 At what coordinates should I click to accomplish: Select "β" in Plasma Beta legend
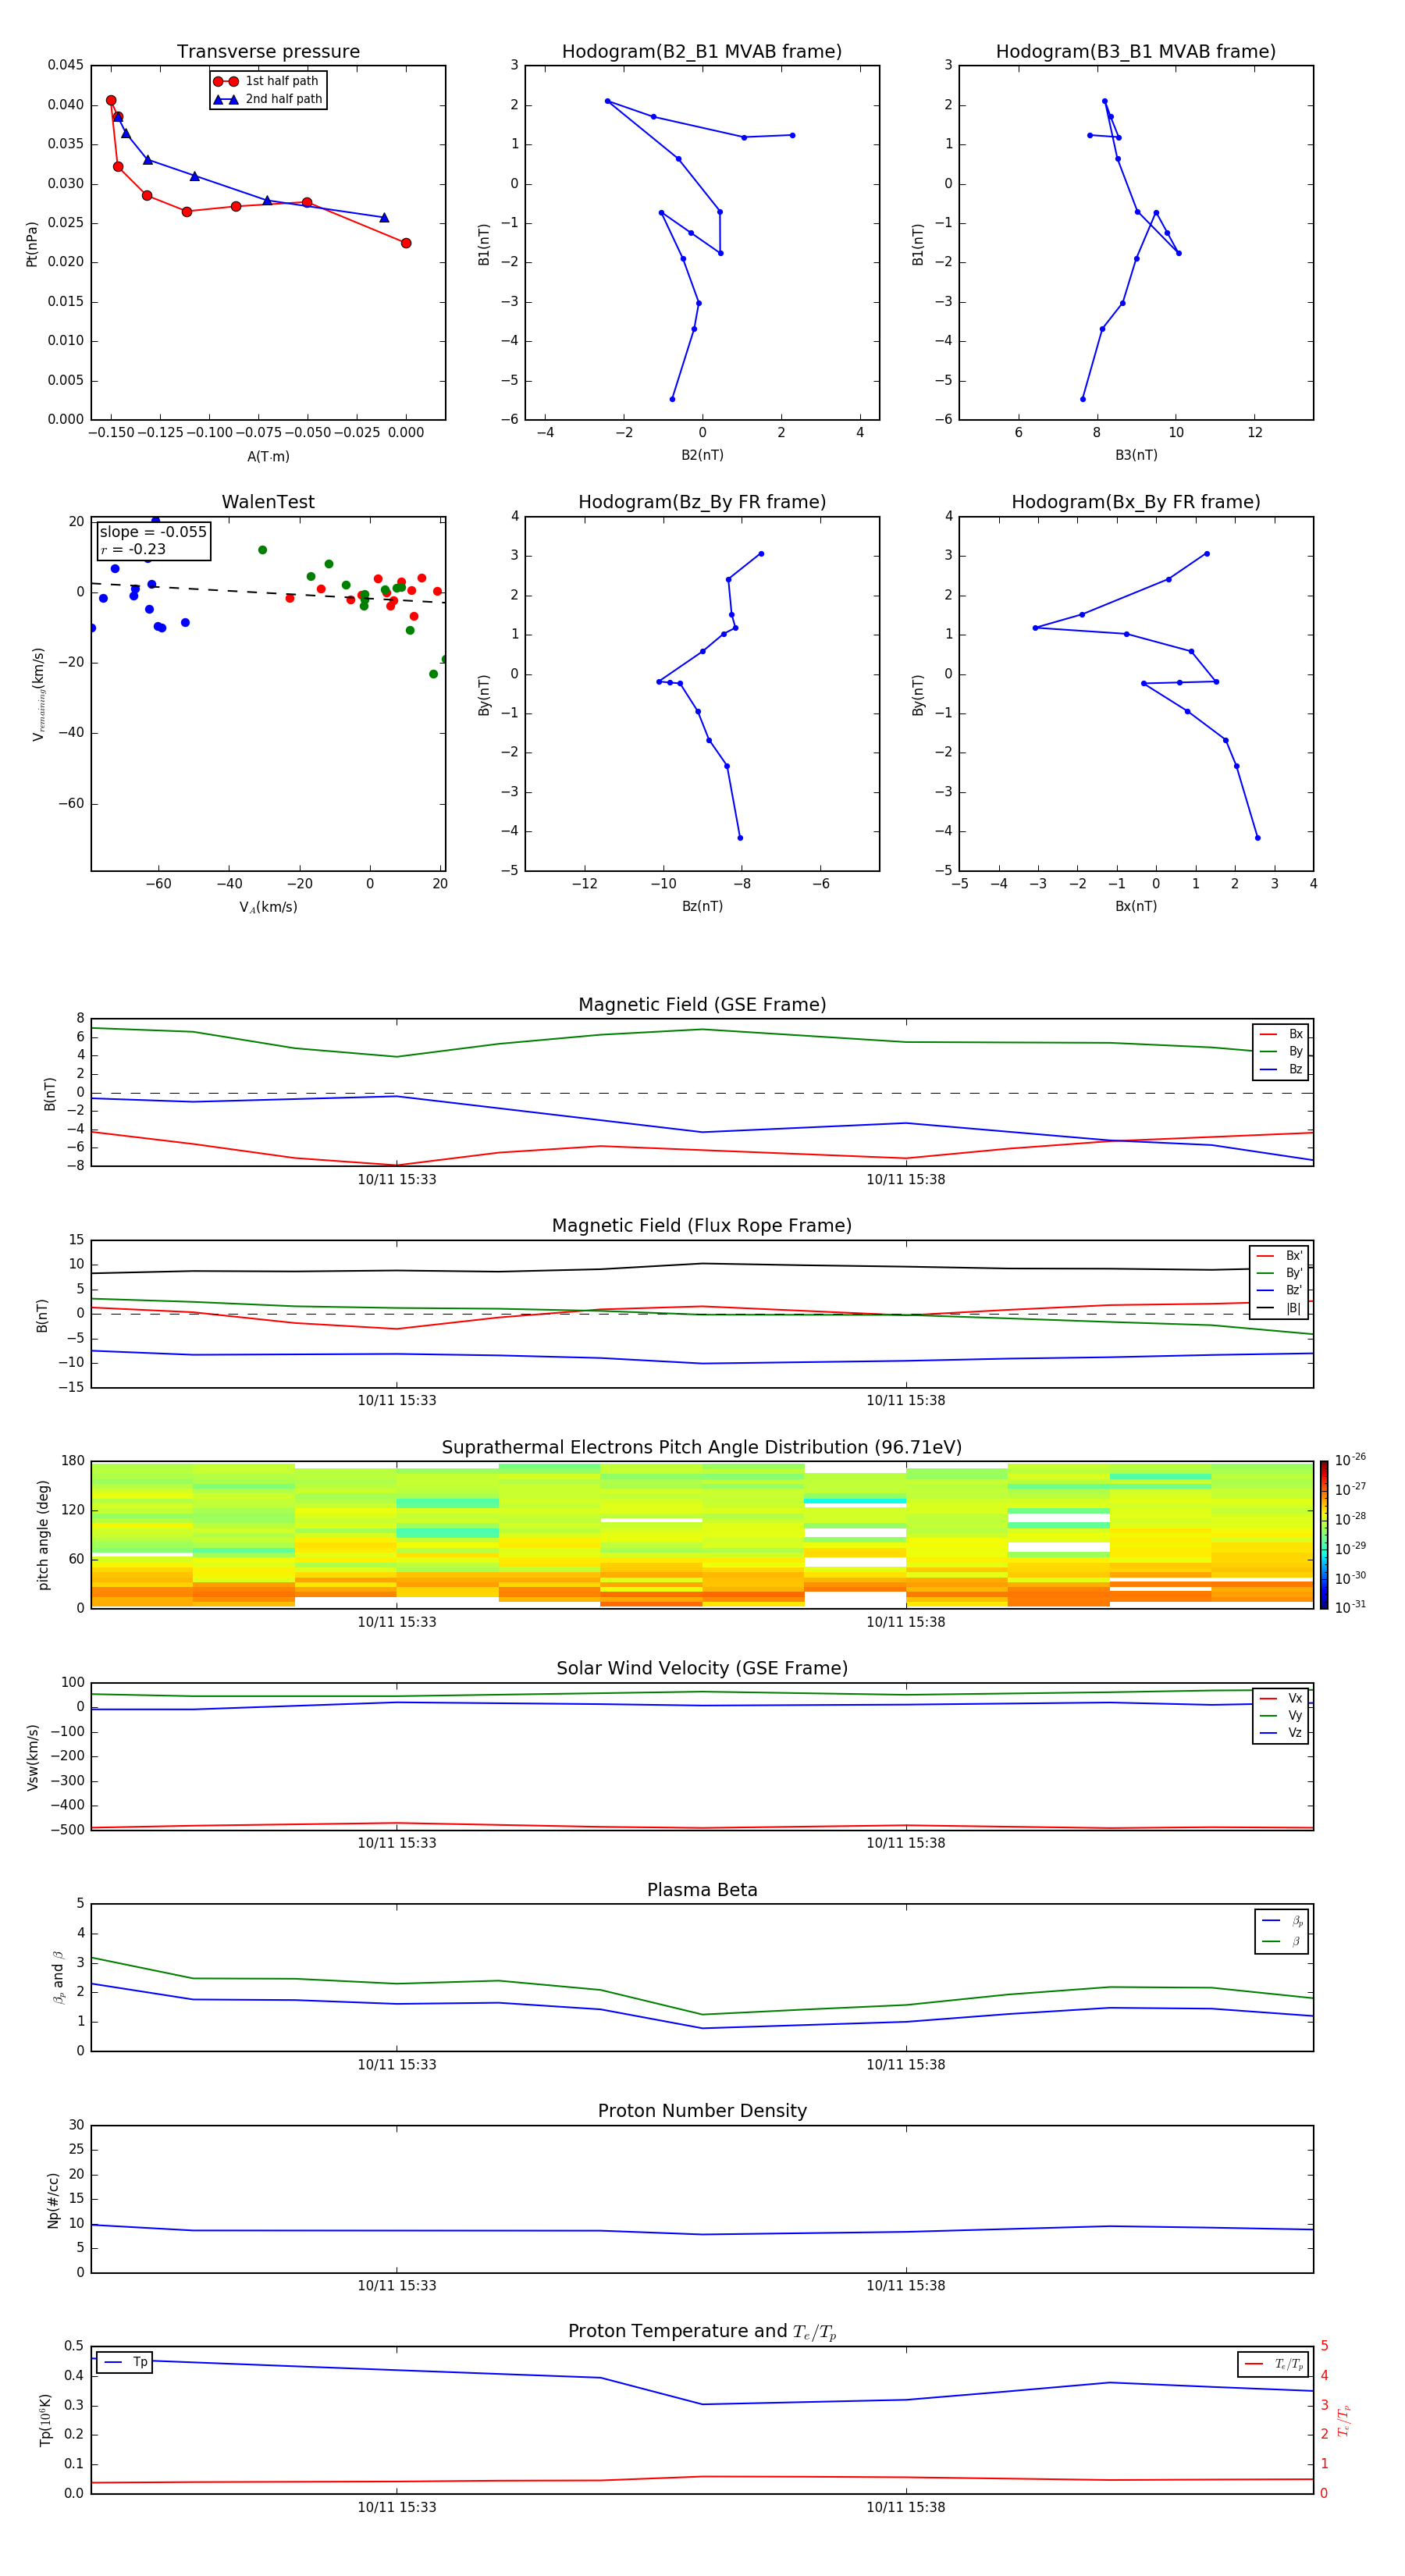point(1282,1941)
